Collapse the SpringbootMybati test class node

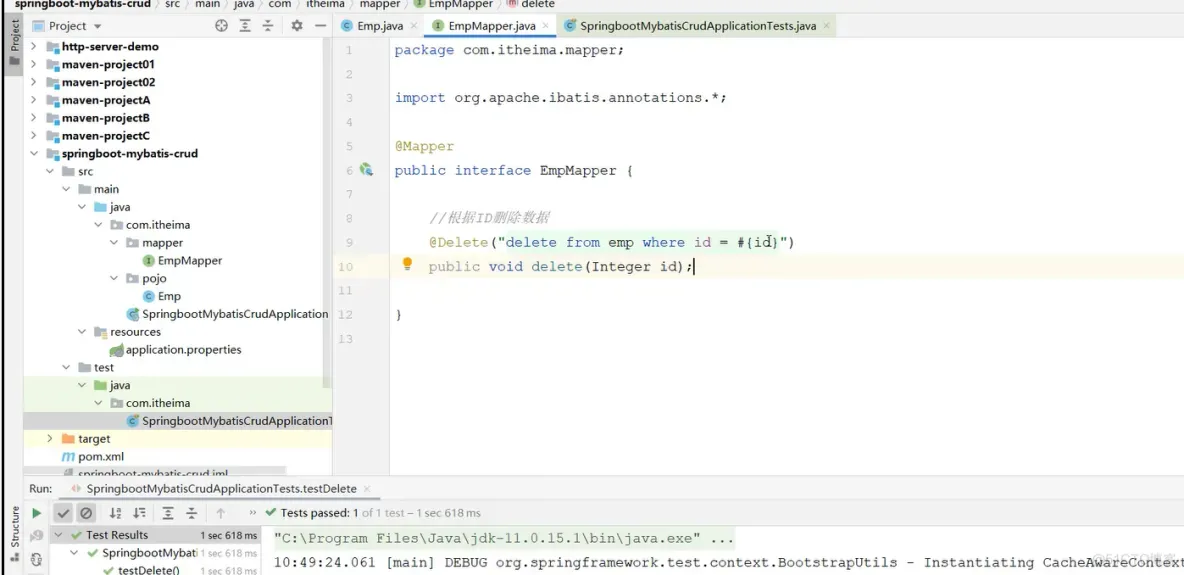tap(75, 553)
